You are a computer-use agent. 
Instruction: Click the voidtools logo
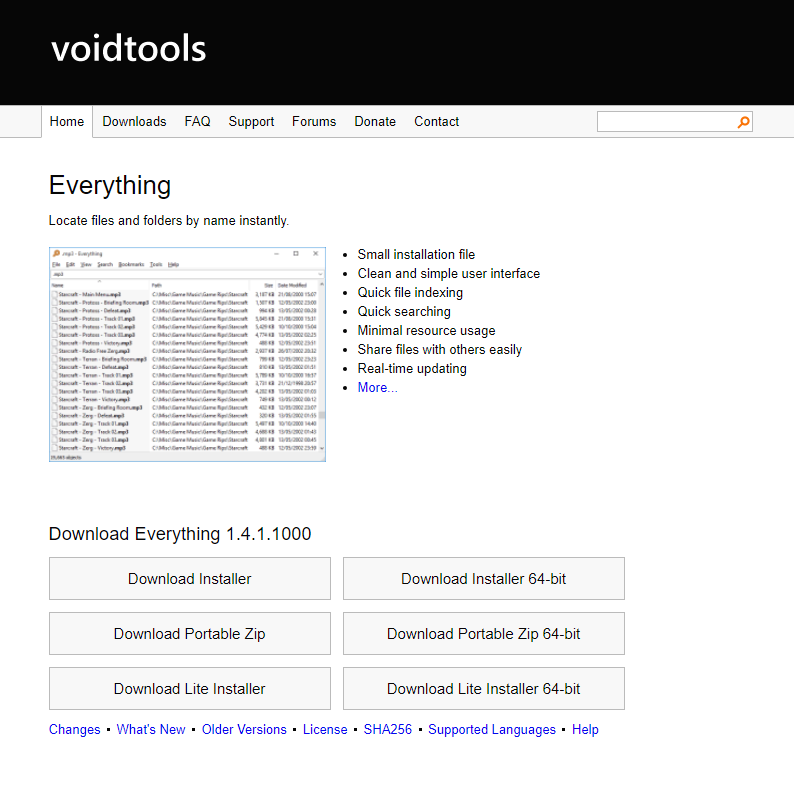(128, 49)
